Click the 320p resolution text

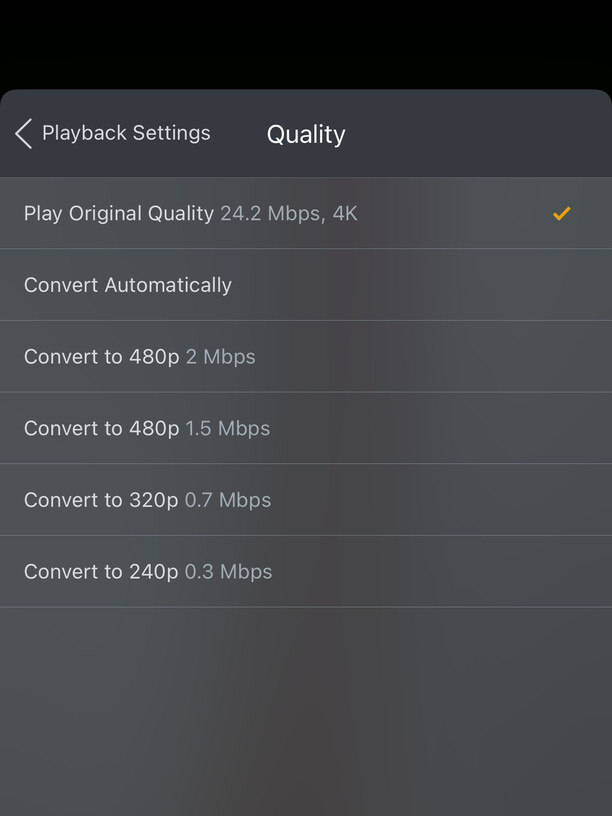pos(153,500)
